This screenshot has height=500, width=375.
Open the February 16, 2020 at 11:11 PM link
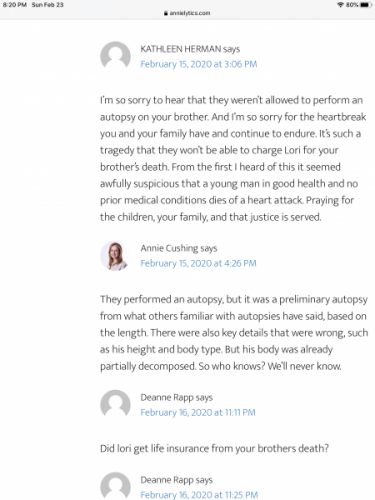pos(198,412)
